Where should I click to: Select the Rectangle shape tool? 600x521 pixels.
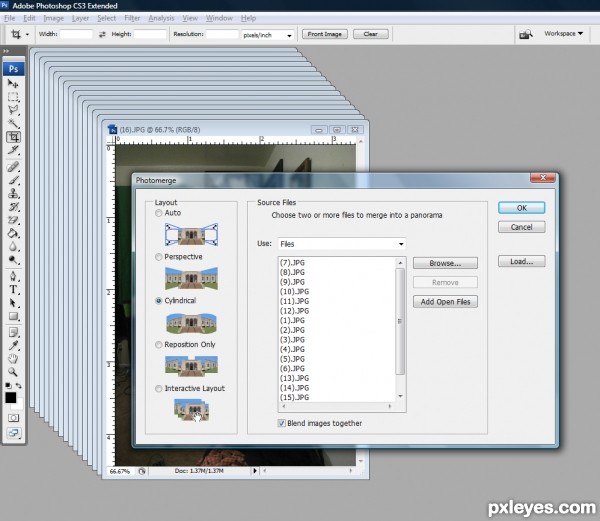click(13, 316)
